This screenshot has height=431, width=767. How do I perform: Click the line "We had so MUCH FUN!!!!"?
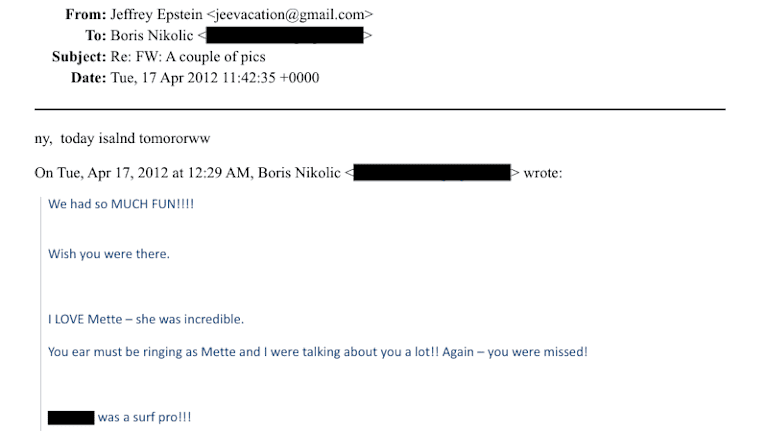pos(121,203)
